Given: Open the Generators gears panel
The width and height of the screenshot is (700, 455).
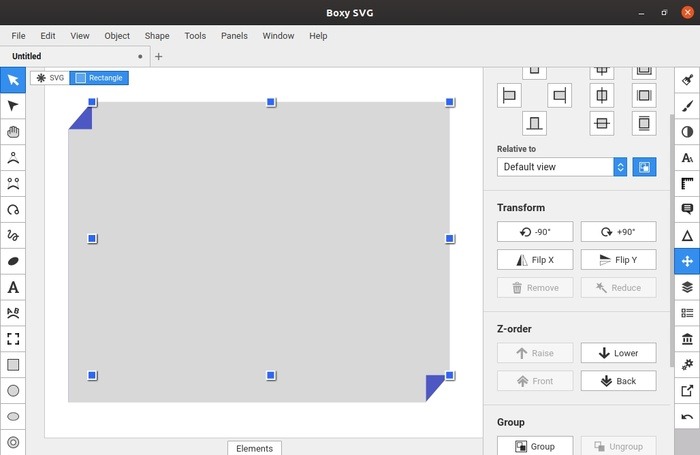Looking at the screenshot, I should [x=687, y=365].
